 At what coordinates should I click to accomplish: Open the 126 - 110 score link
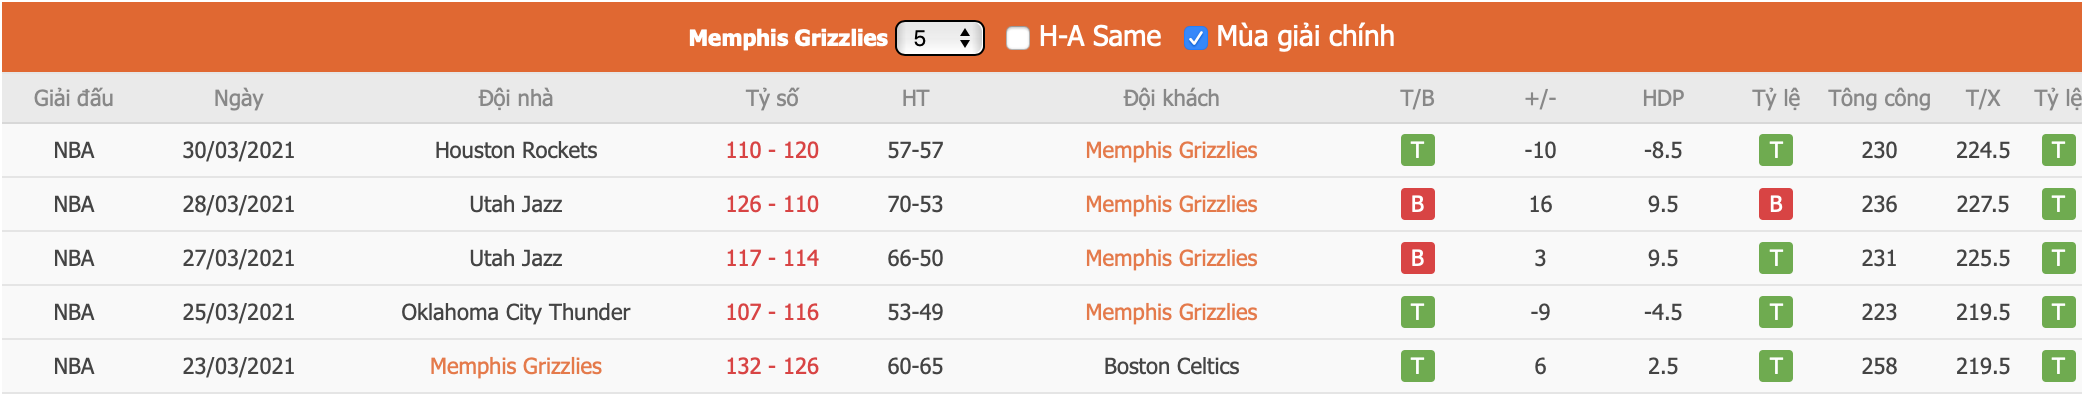tap(772, 204)
